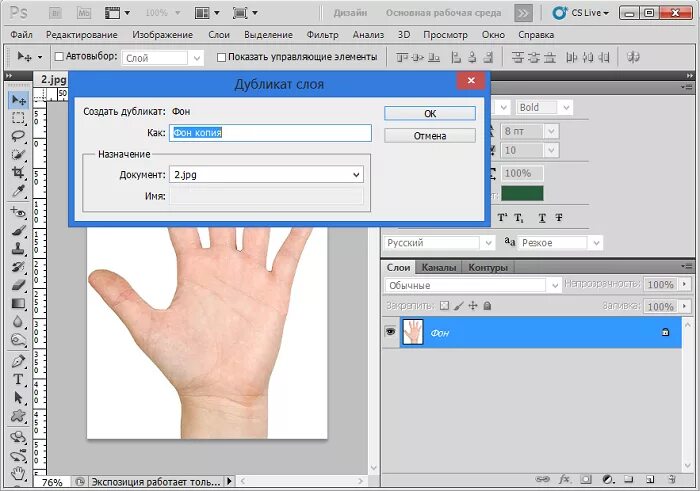This screenshot has height=491, width=700.
Task: Select the Type tool
Action: (18, 379)
